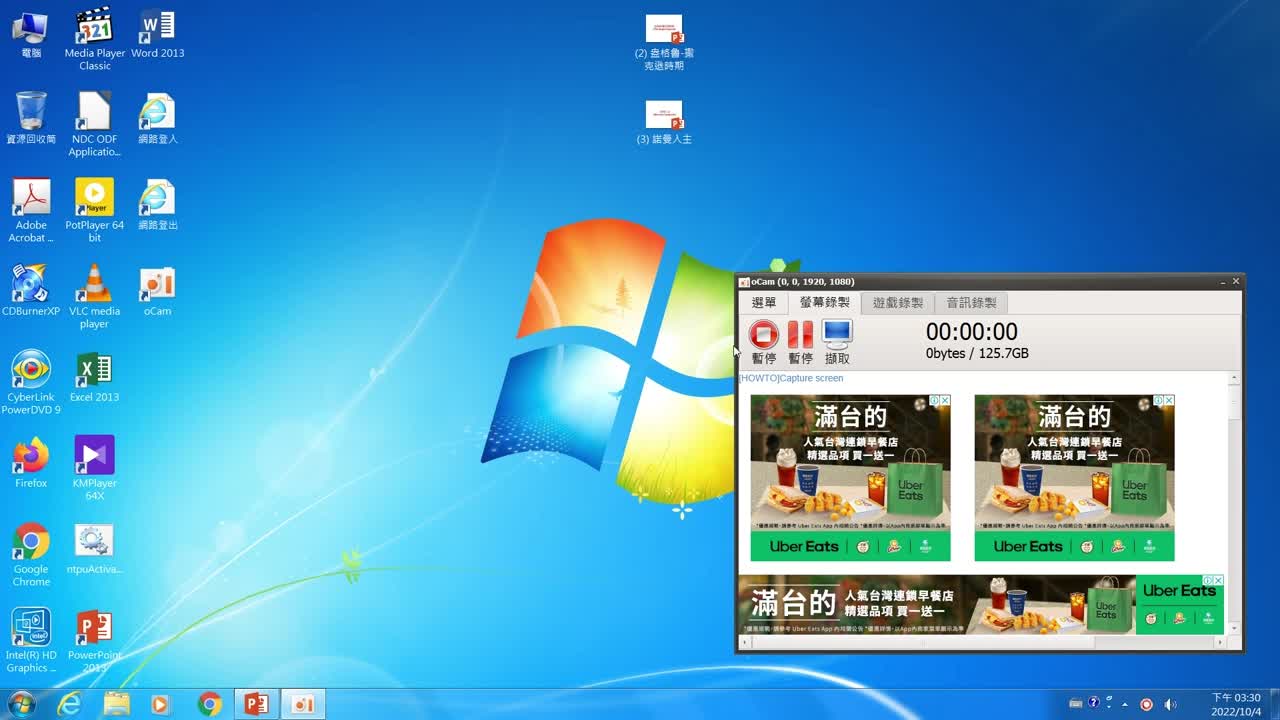This screenshot has height=720, width=1280.
Task: Select the Word 2013 desktop shortcut
Action: click(158, 34)
